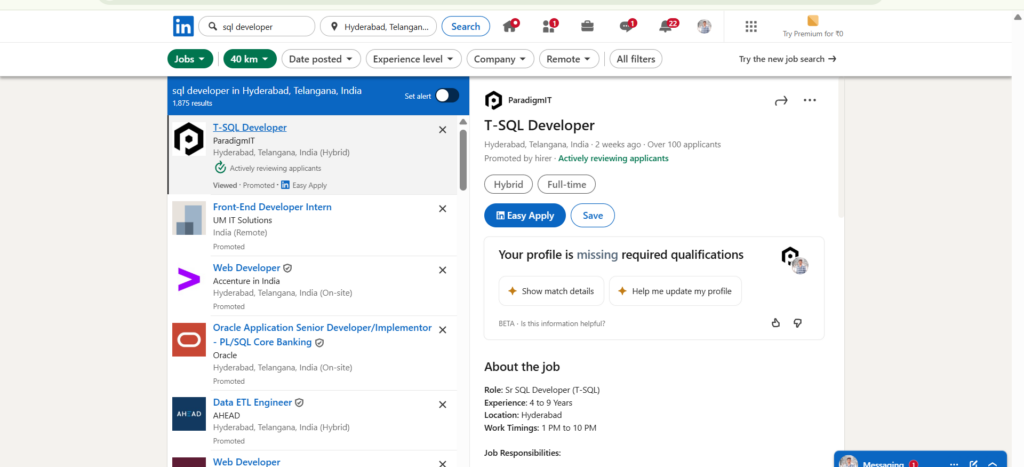Open the Notifications bell icon
Viewport: 1024px width, 467px height.
(x=666, y=26)
